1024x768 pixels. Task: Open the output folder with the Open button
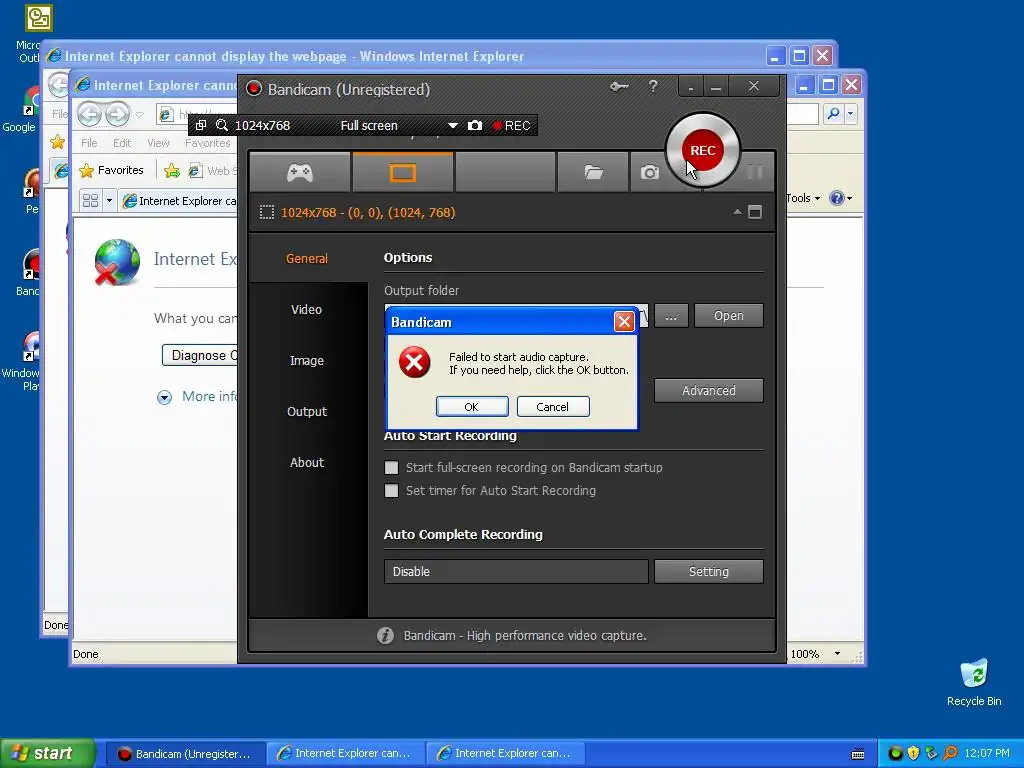729,316
